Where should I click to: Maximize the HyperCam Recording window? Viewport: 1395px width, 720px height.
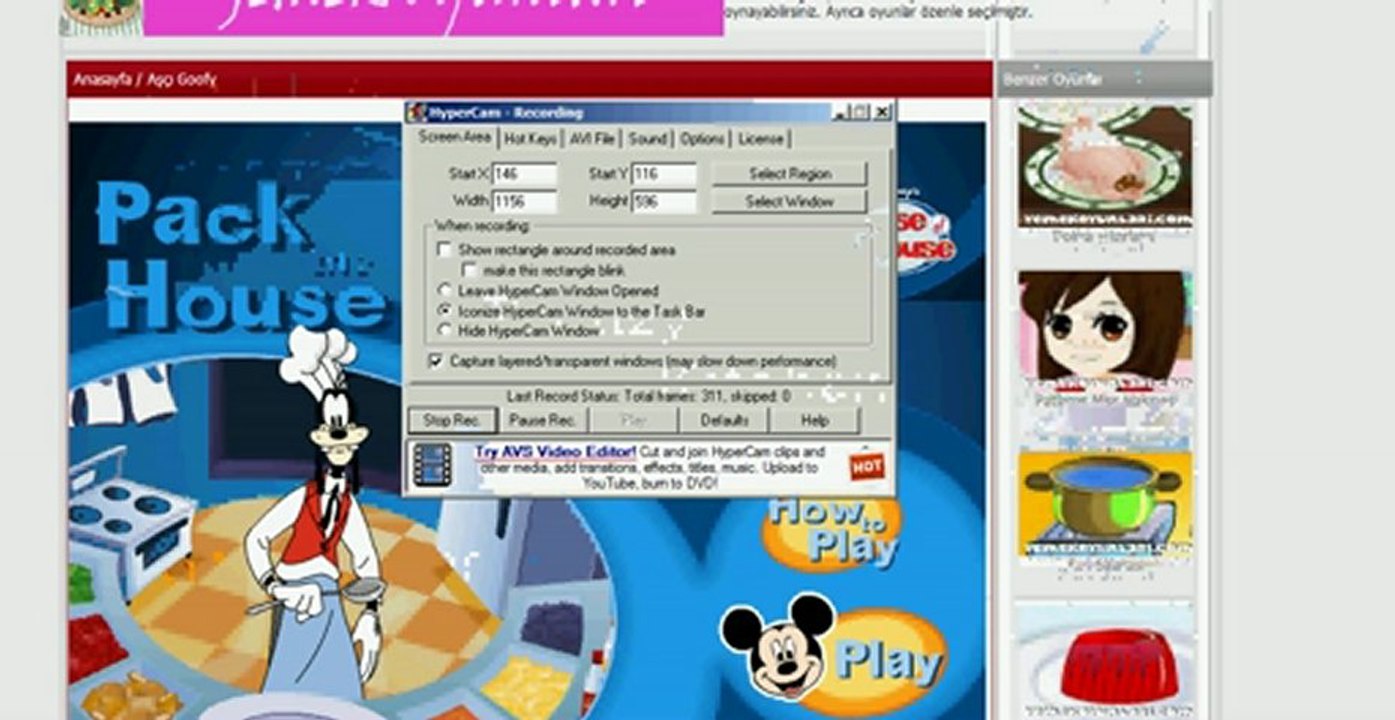861,112
